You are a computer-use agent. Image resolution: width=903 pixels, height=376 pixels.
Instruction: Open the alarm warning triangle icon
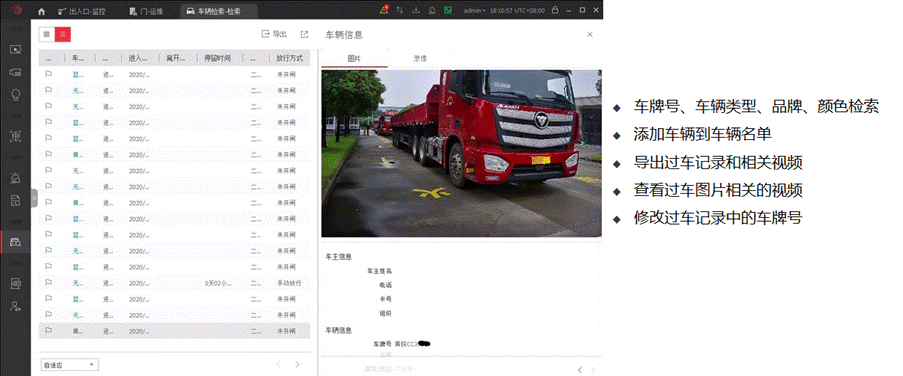[x=384, y=10]
